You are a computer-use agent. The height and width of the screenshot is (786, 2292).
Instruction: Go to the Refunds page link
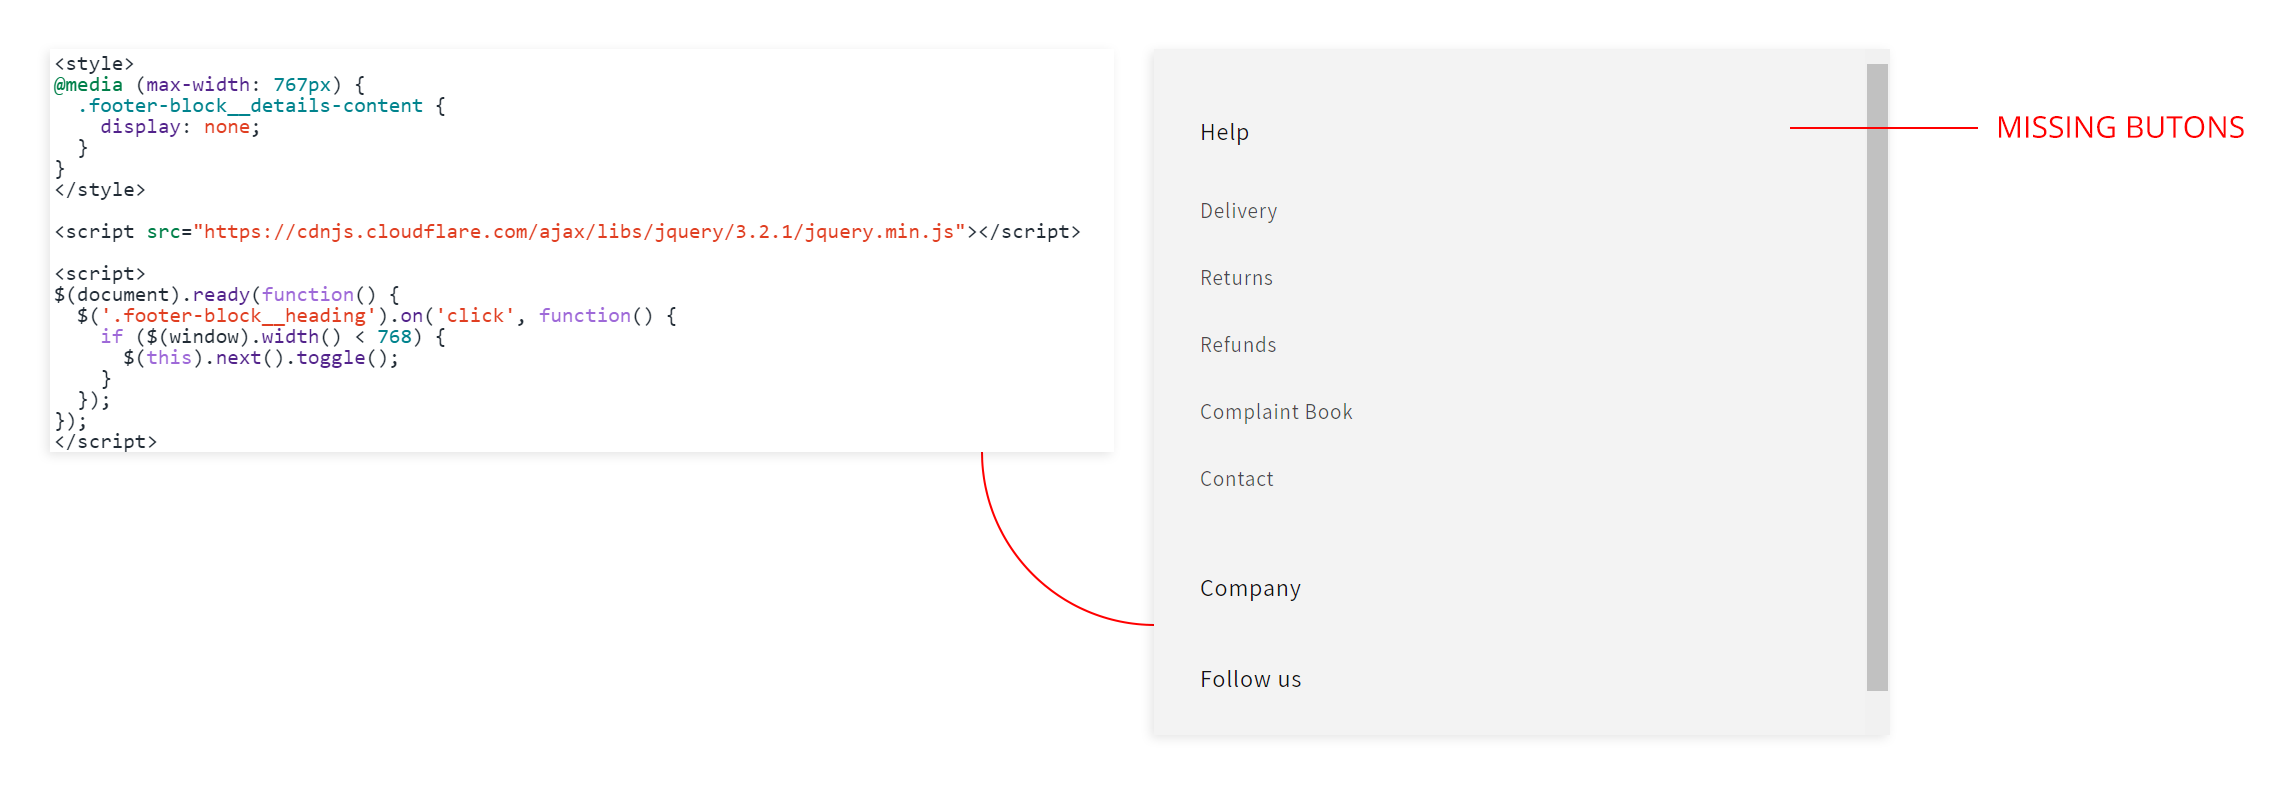(x=1238, y=345)
